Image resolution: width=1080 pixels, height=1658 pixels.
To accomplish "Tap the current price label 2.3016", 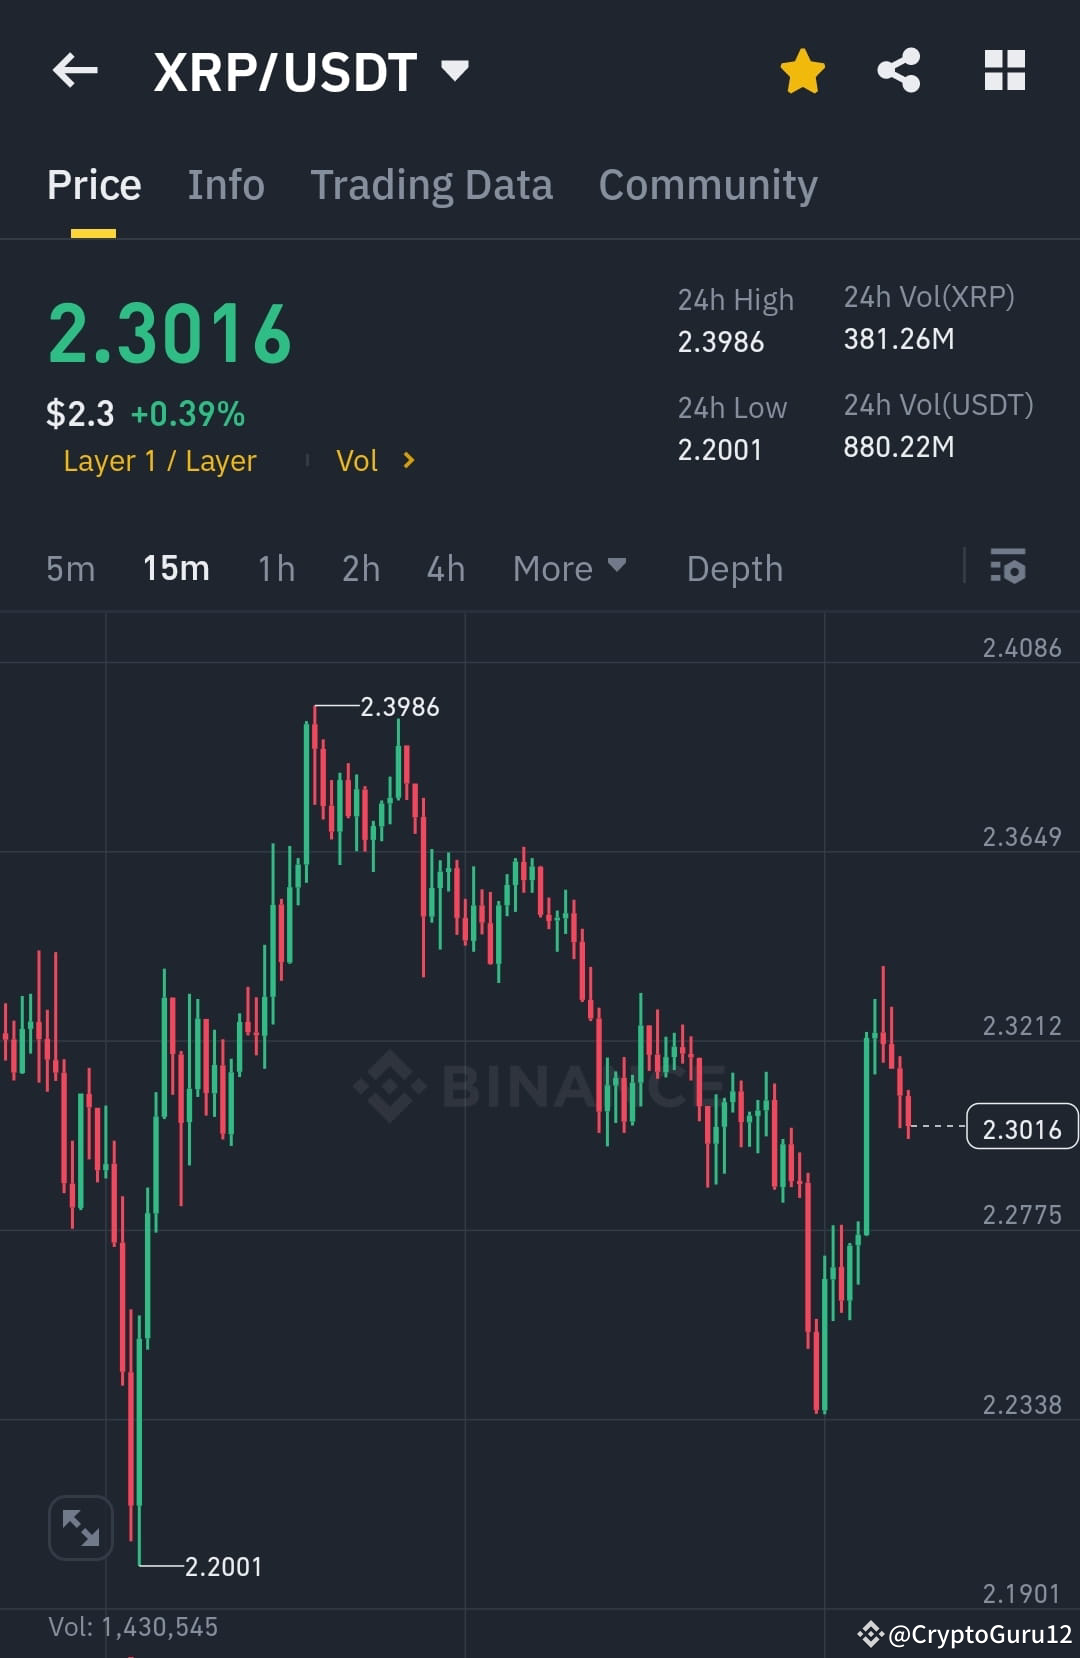I will (1021, 1128).
